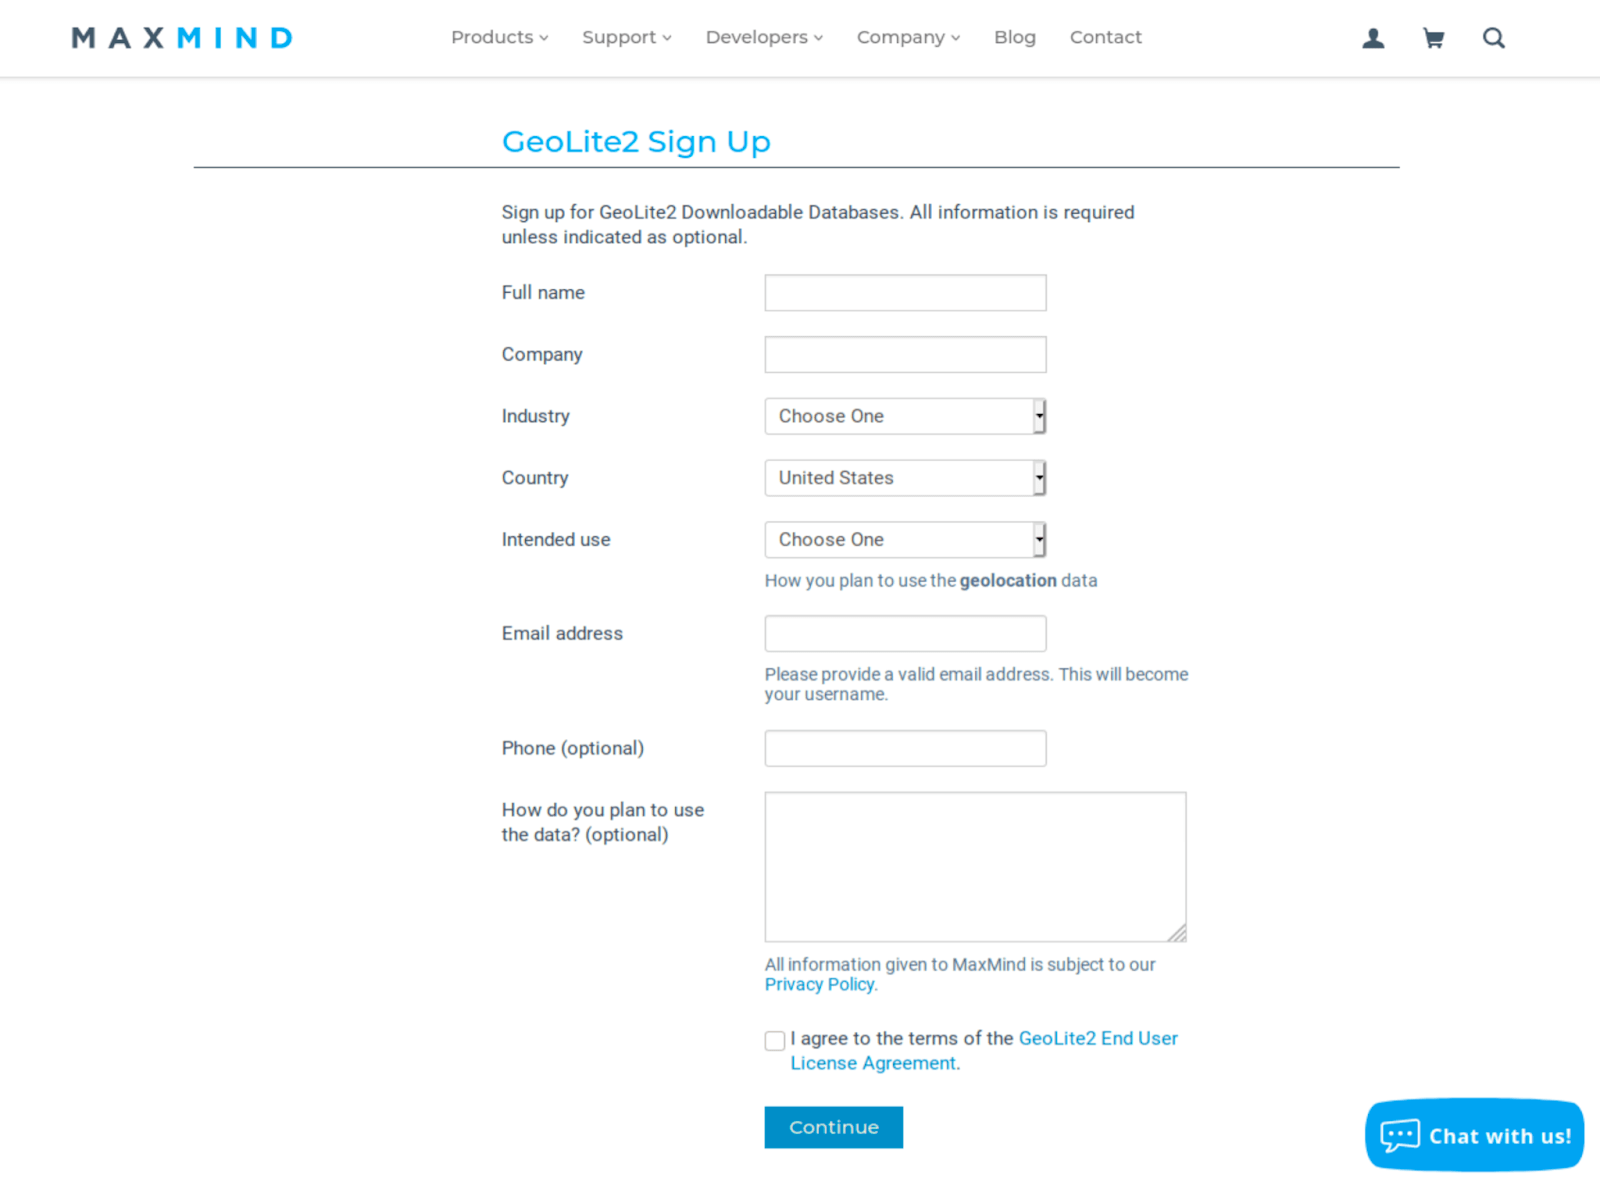Open the Industry dropdown
1600x1189 pixels.
click(905, 416)
